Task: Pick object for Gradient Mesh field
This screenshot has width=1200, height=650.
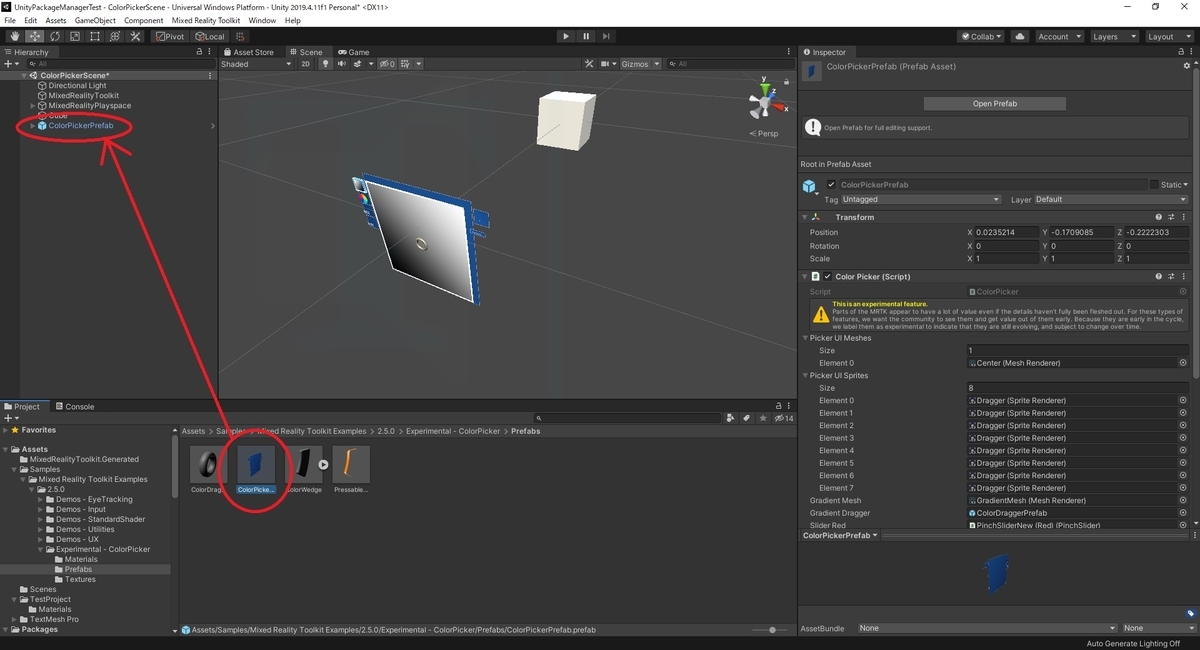Action: pyautogui.click(x=1183, y=501)
